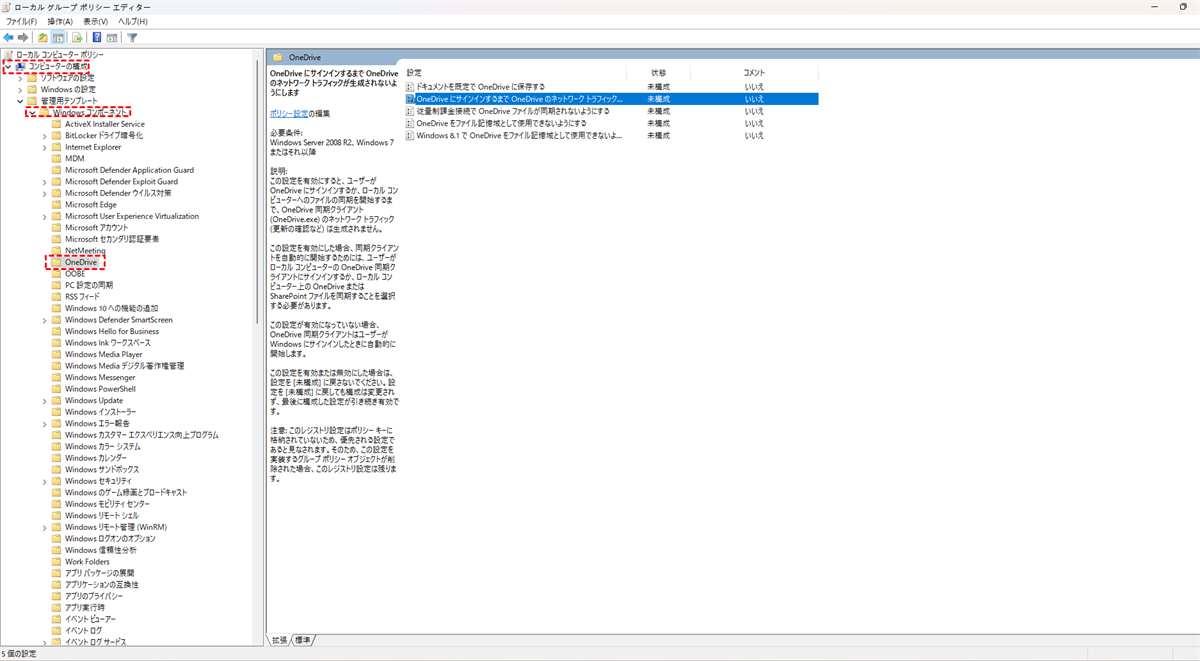This screenshot has width=1200, height=661.
Task: Click the blue Help question mark icon
Action: coord(97,37)
